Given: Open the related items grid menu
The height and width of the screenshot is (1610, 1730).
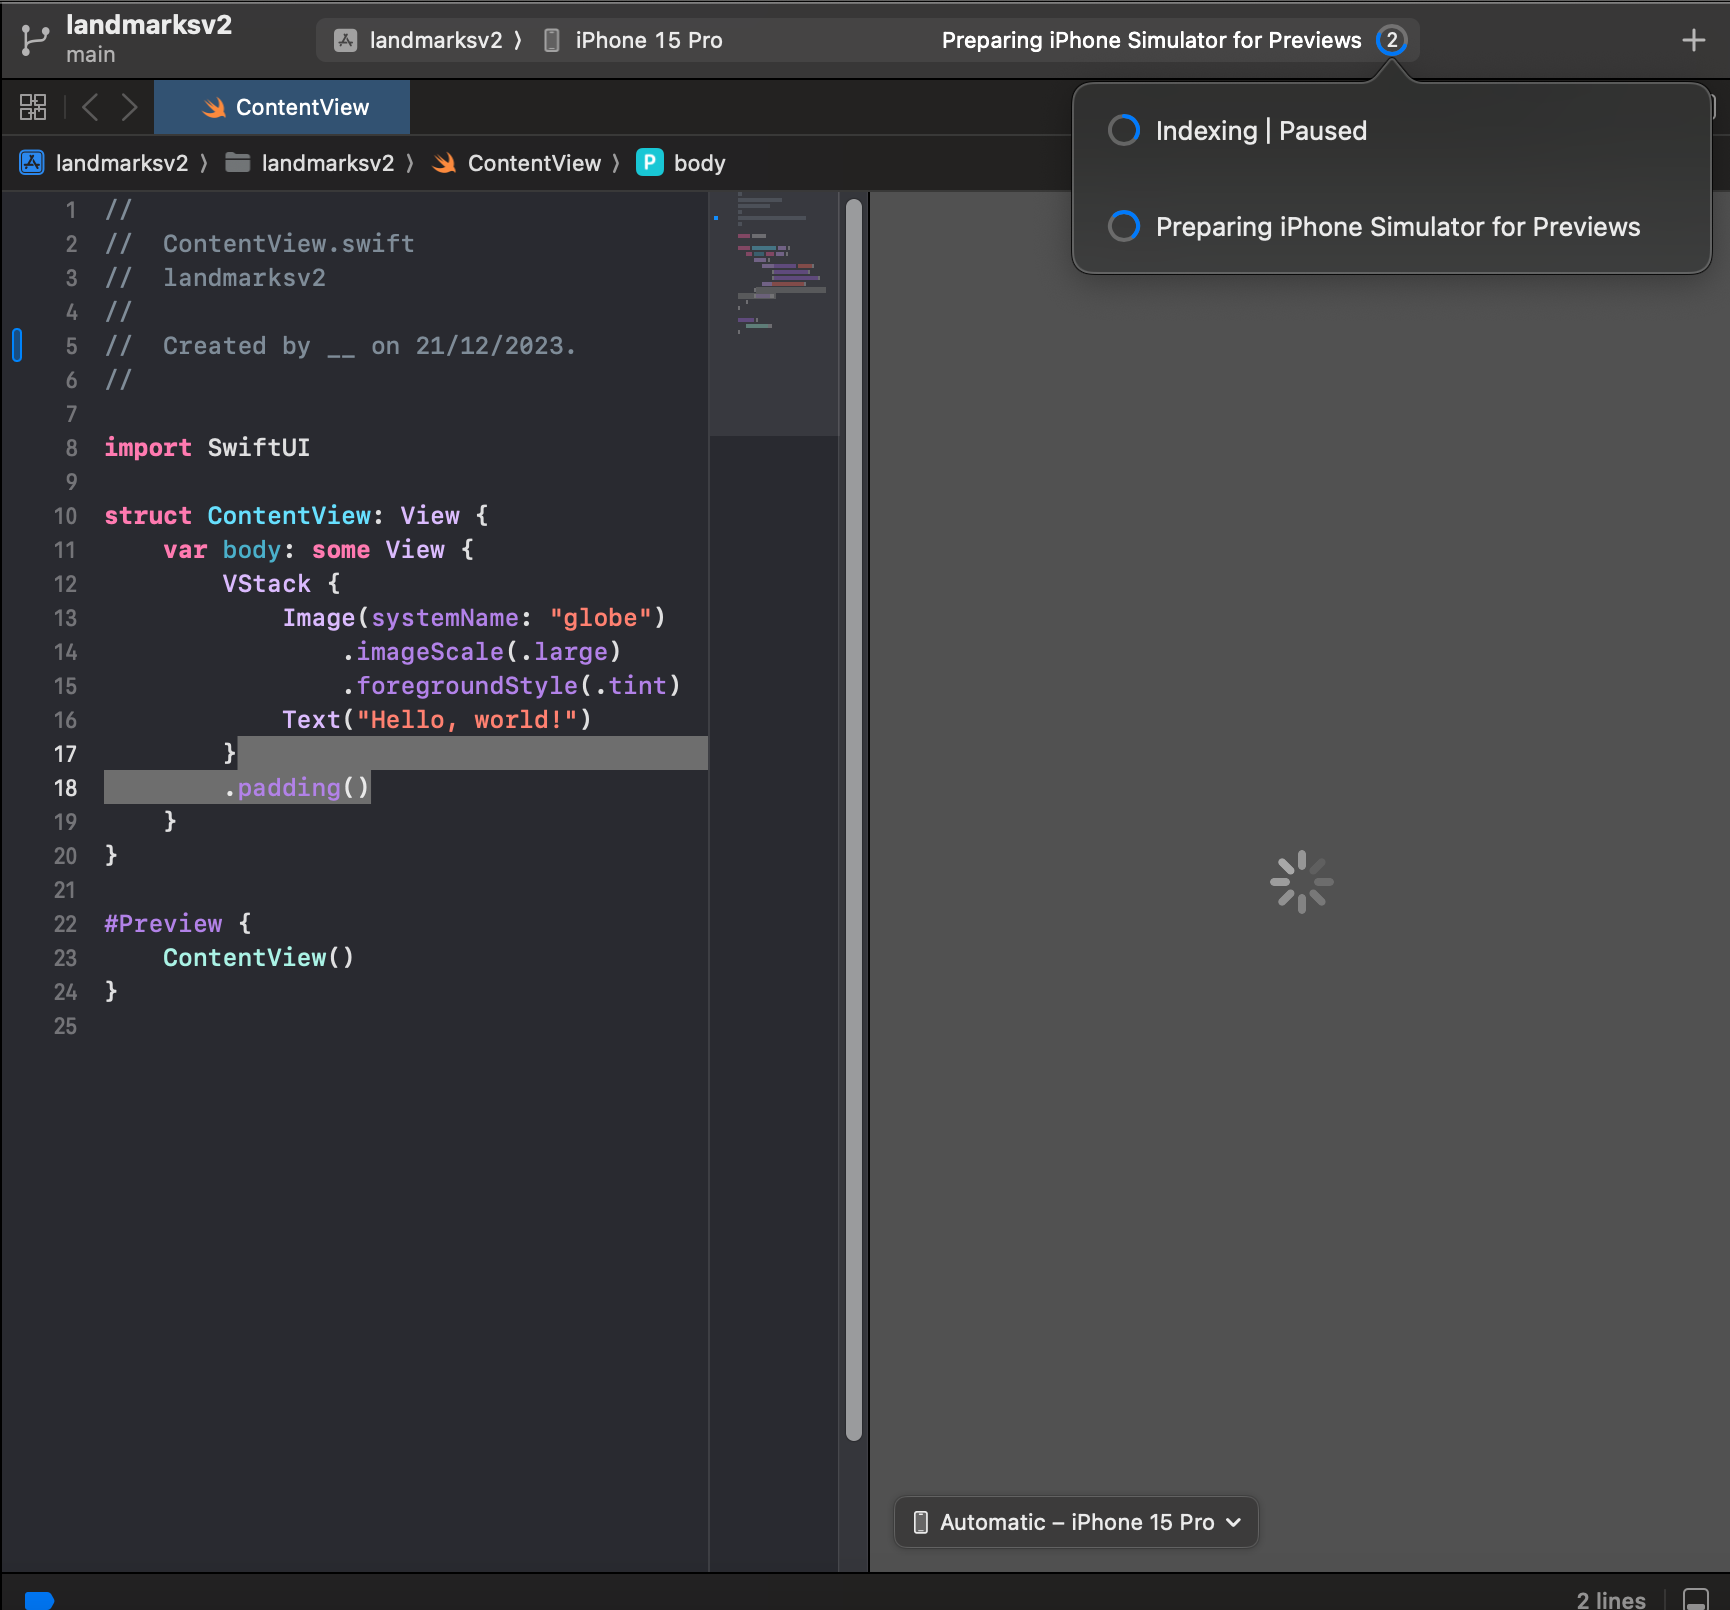Looking at the screenshot, I should coord(33,107).
